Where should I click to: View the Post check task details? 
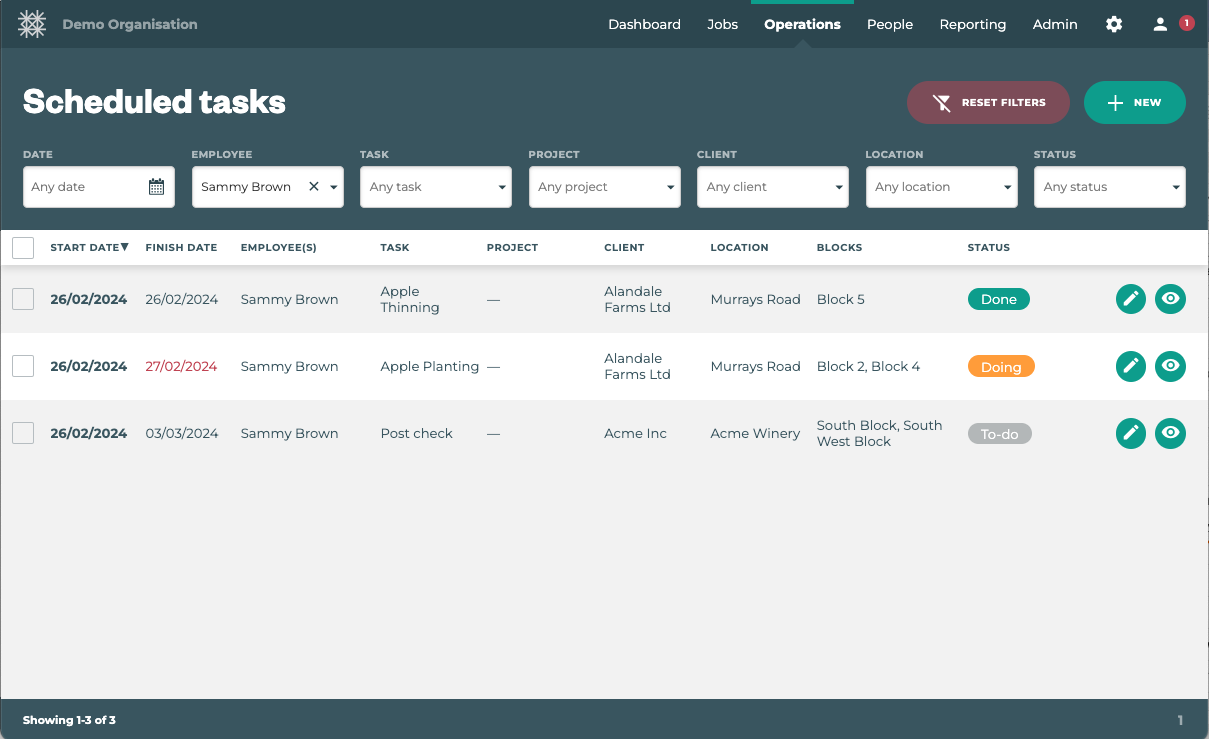[x=1170, y=433]
